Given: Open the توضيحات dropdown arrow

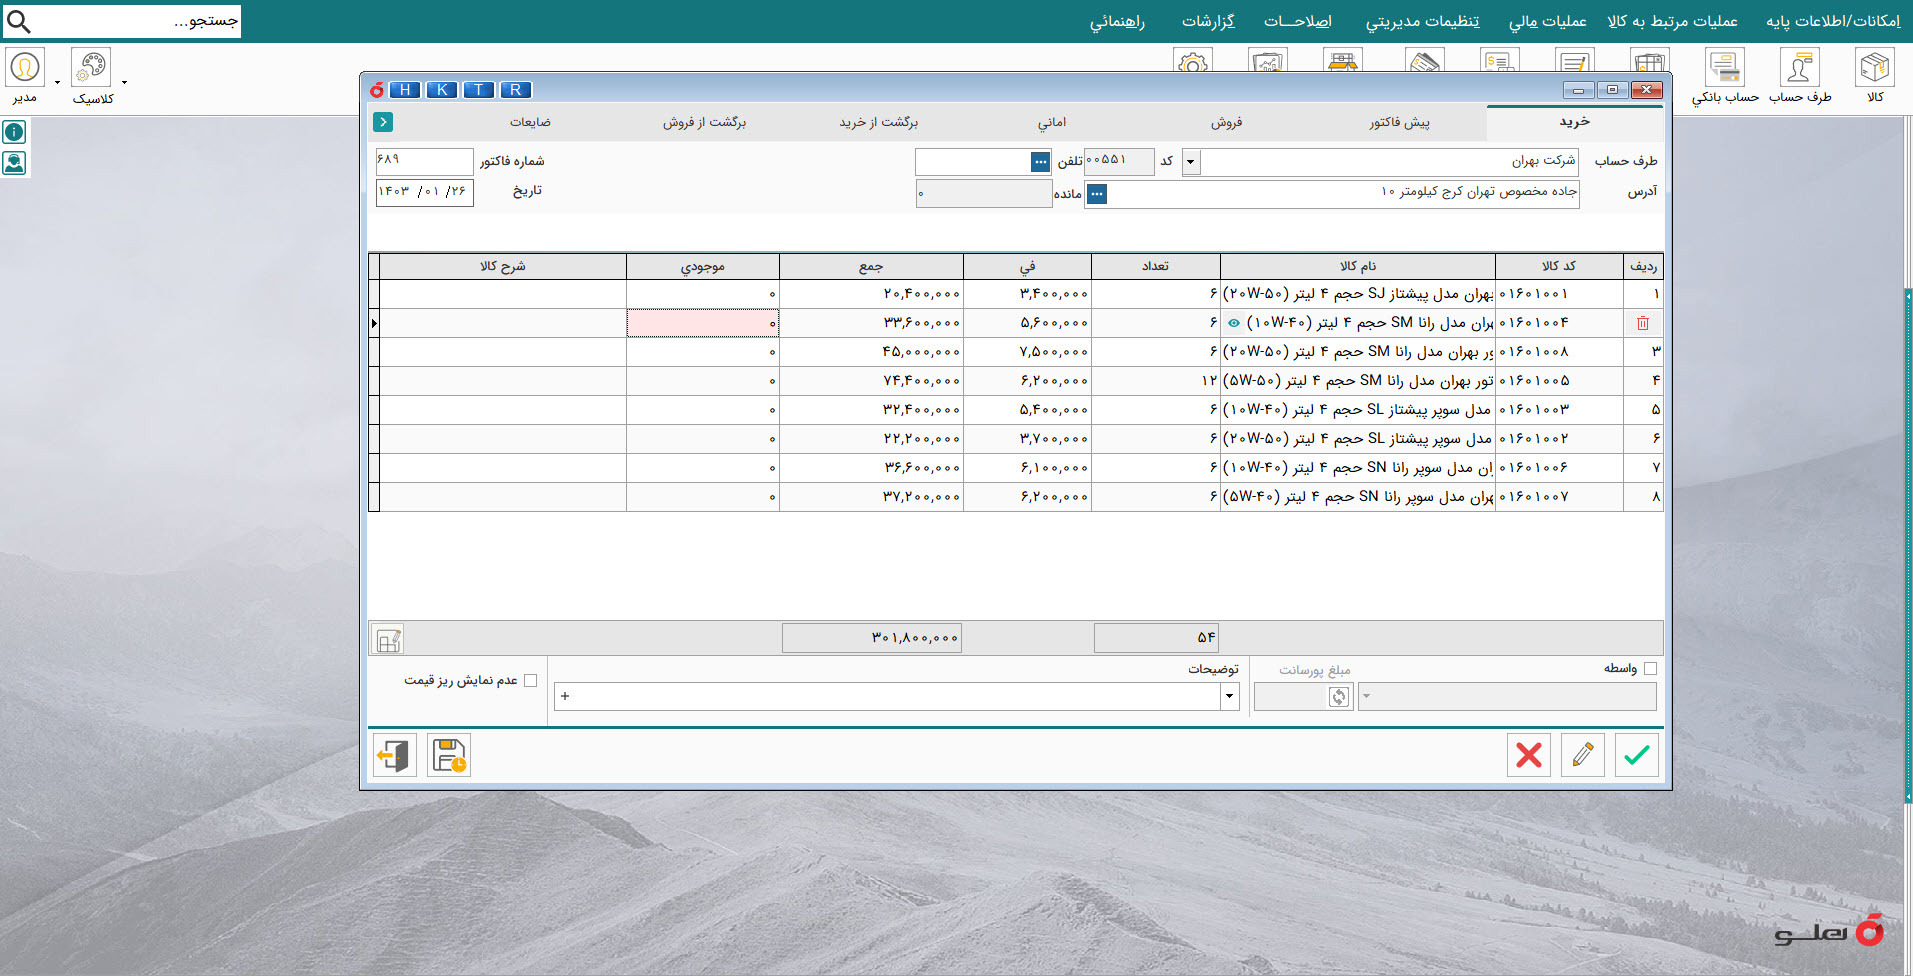Looking at the screenshot, I should click(1230, 697).
